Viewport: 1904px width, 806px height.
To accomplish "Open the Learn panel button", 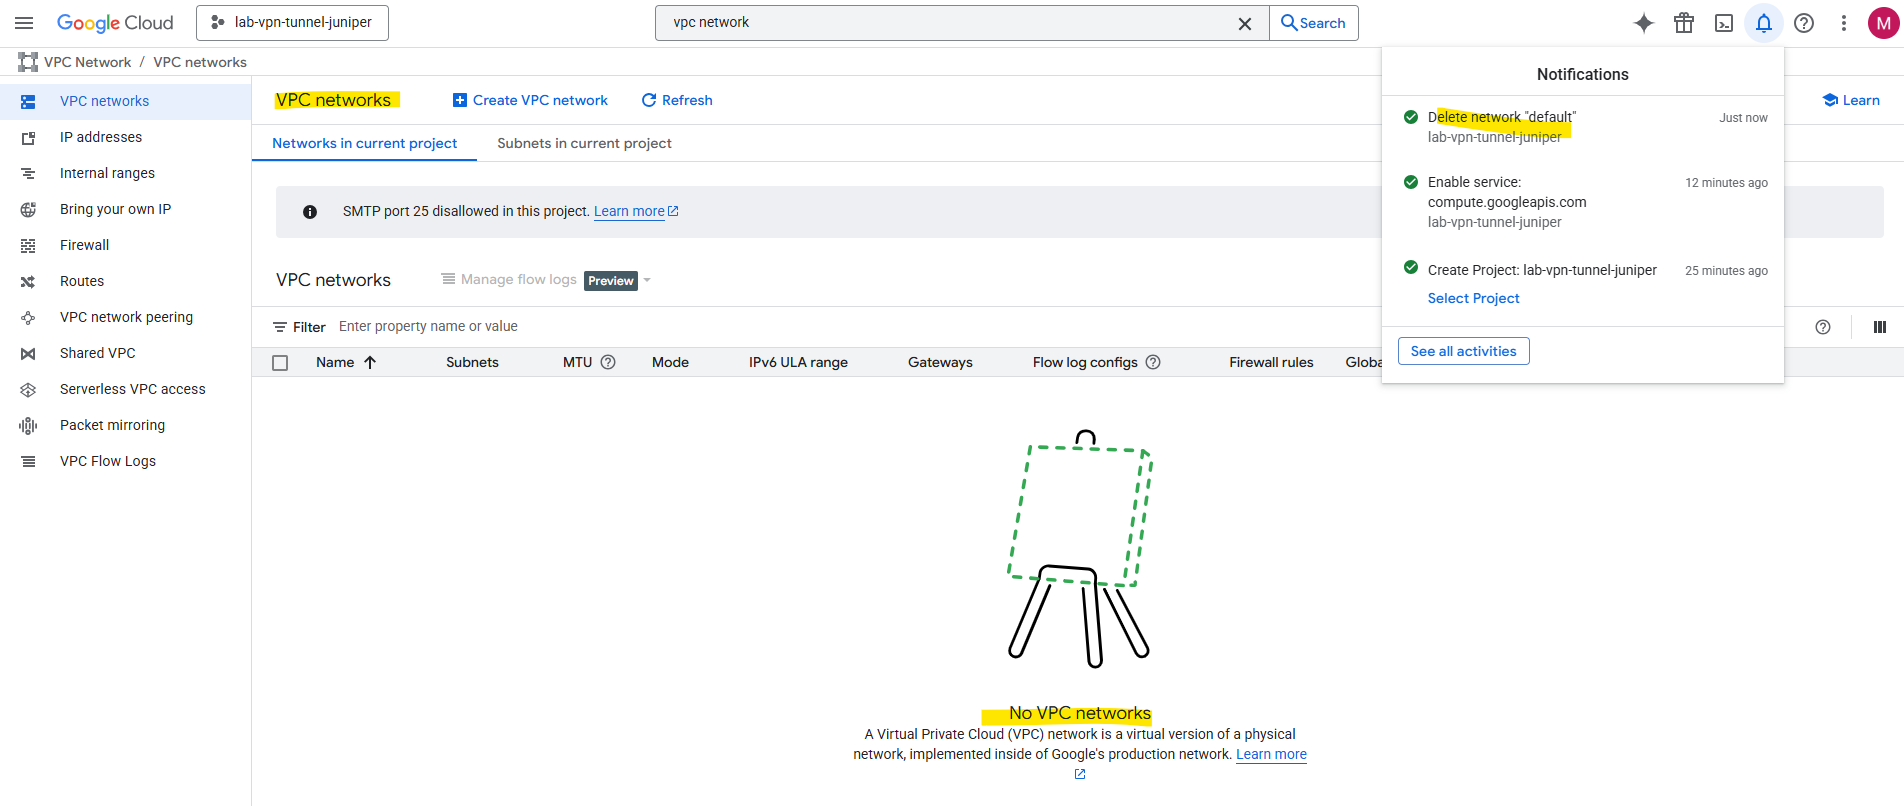I will [x=1851, y=100].
